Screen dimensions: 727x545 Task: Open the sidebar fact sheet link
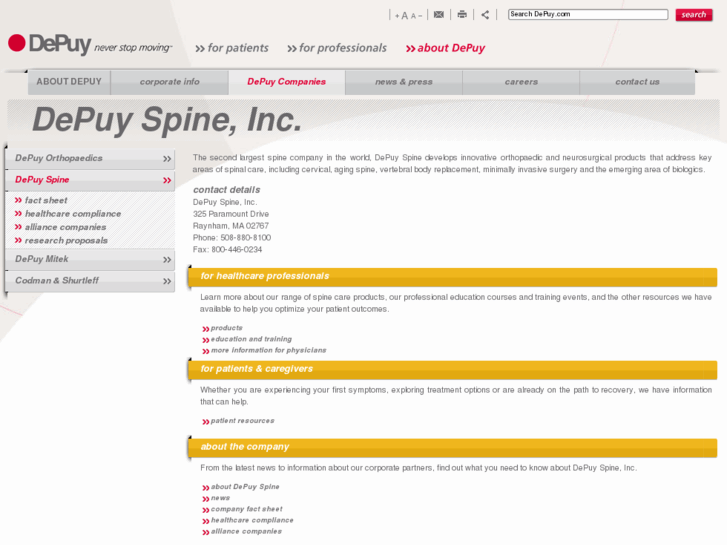tap(46, 200)
